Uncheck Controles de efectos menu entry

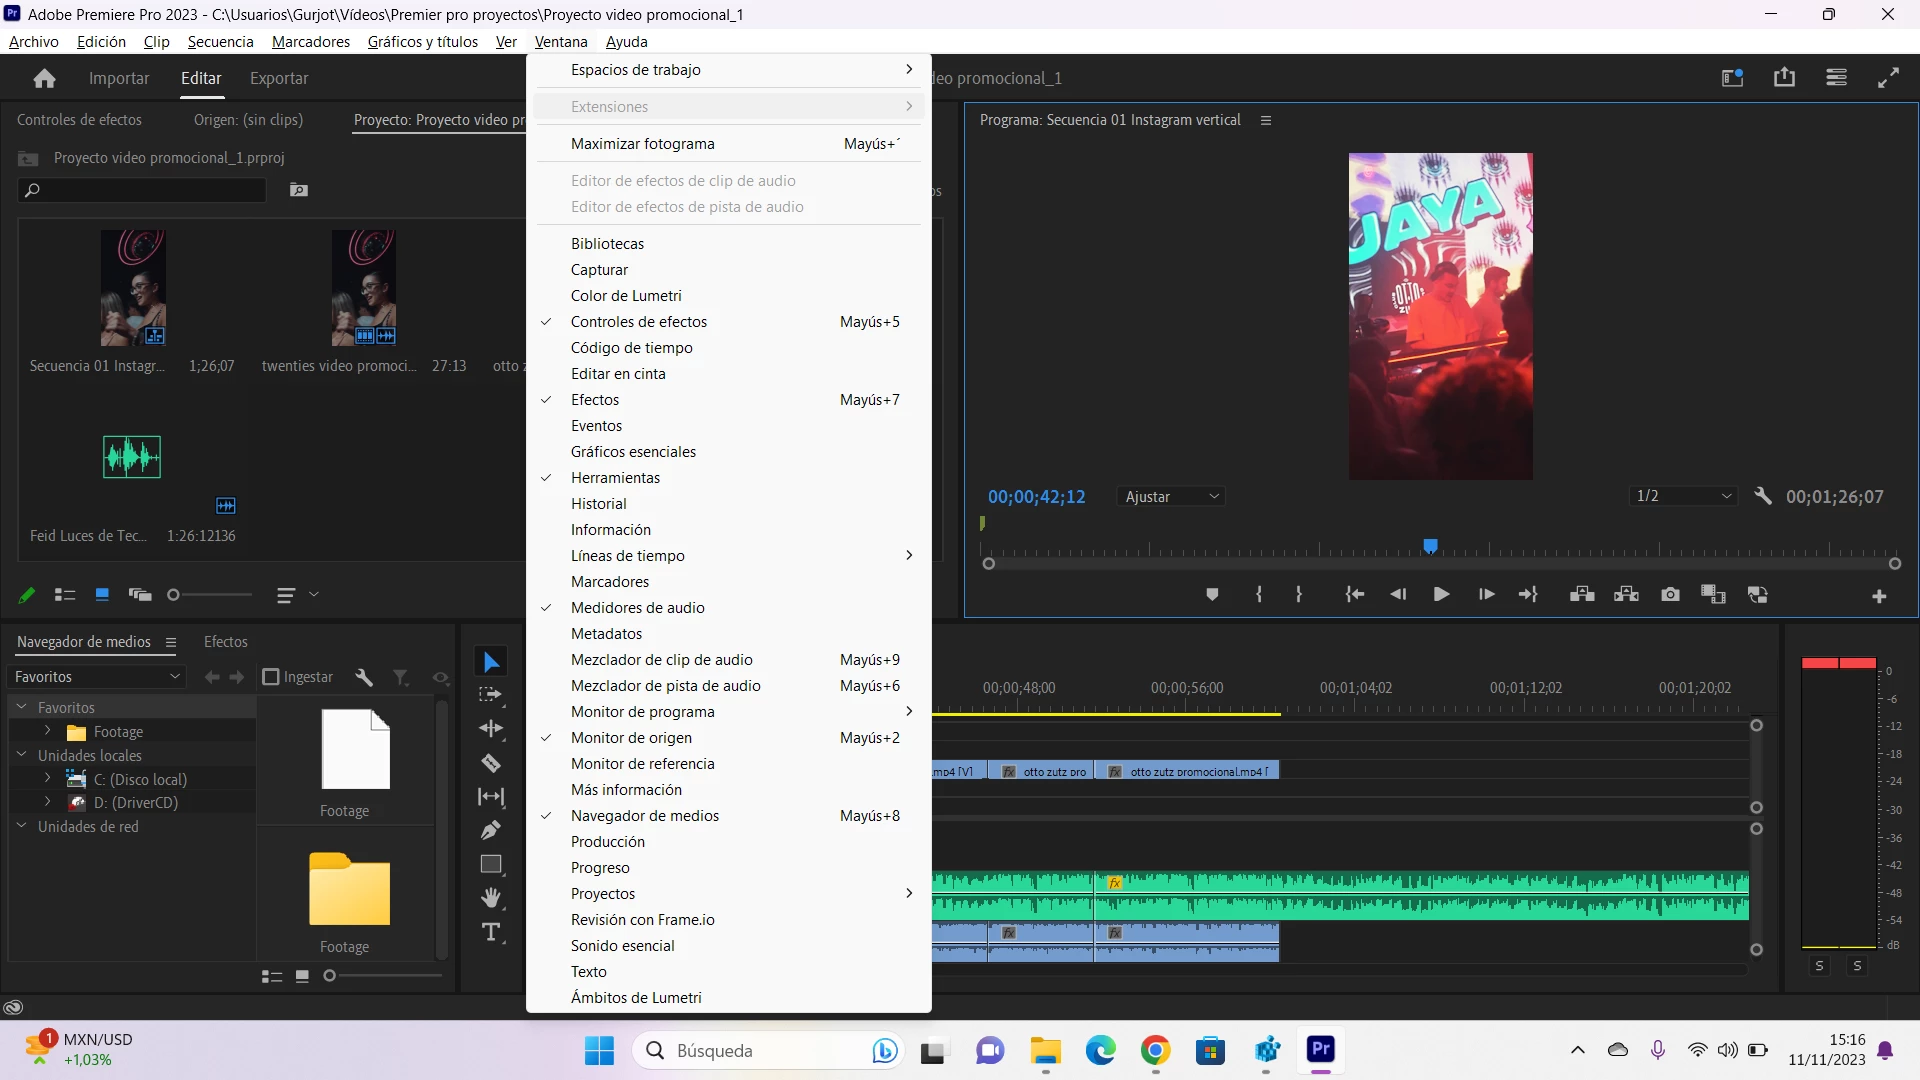click(638, 322)
